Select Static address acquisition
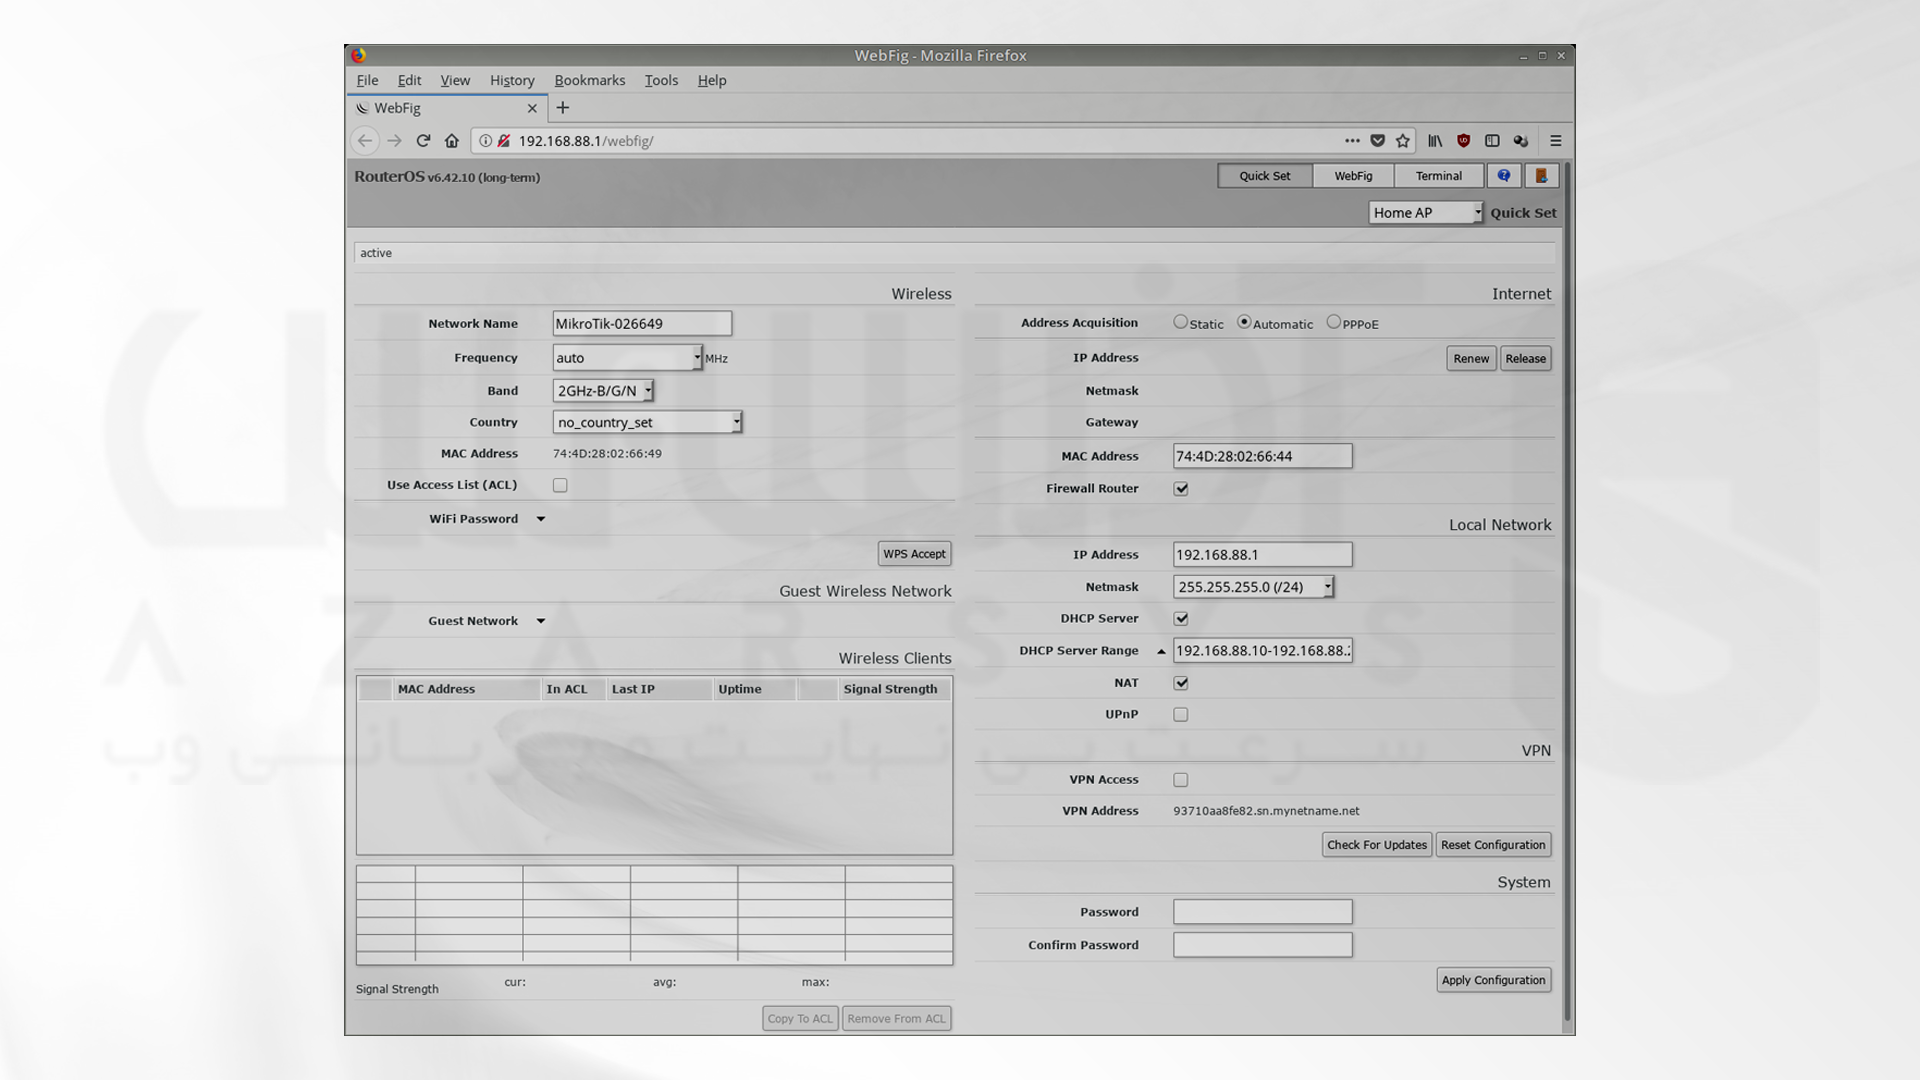This screenshot has height=1080, width=1920. pyautogui.click(x=1181, y=322)
